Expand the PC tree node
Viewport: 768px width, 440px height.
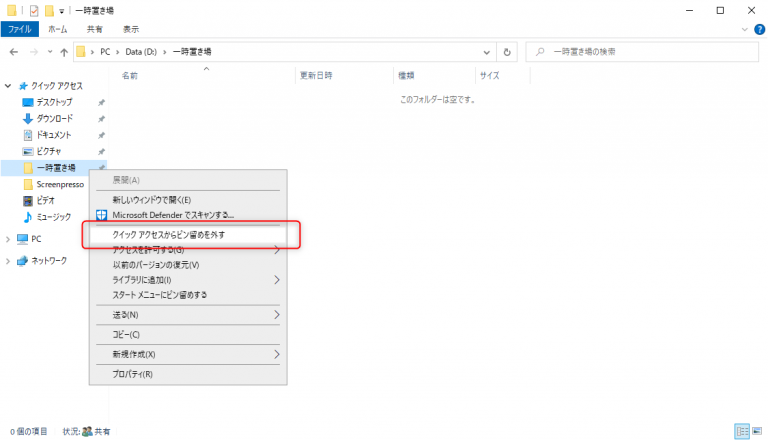point(8,239)
